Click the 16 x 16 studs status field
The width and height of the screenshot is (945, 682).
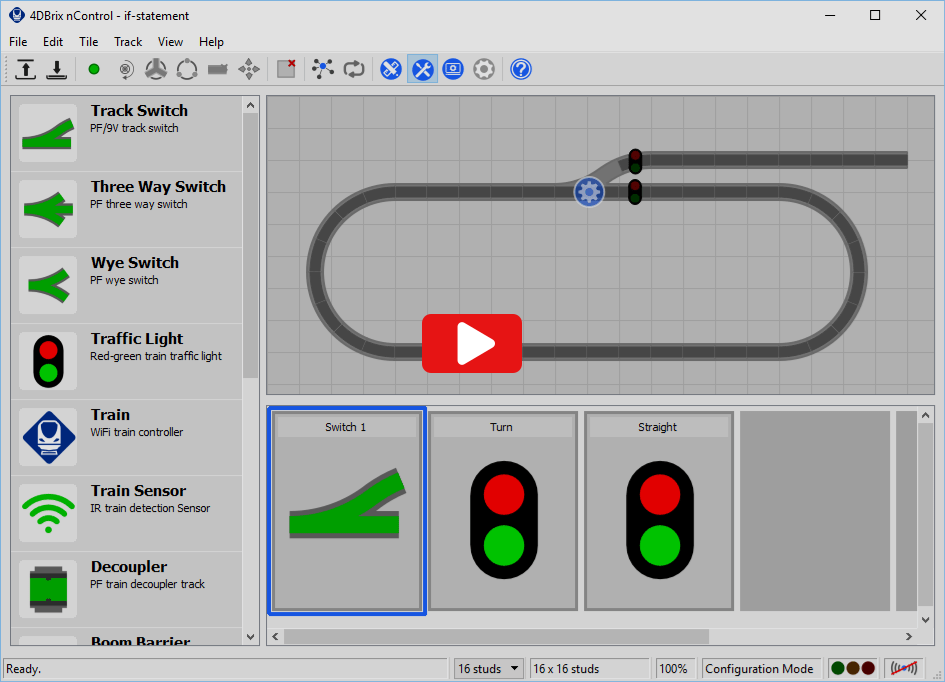(x=588, y=669)
